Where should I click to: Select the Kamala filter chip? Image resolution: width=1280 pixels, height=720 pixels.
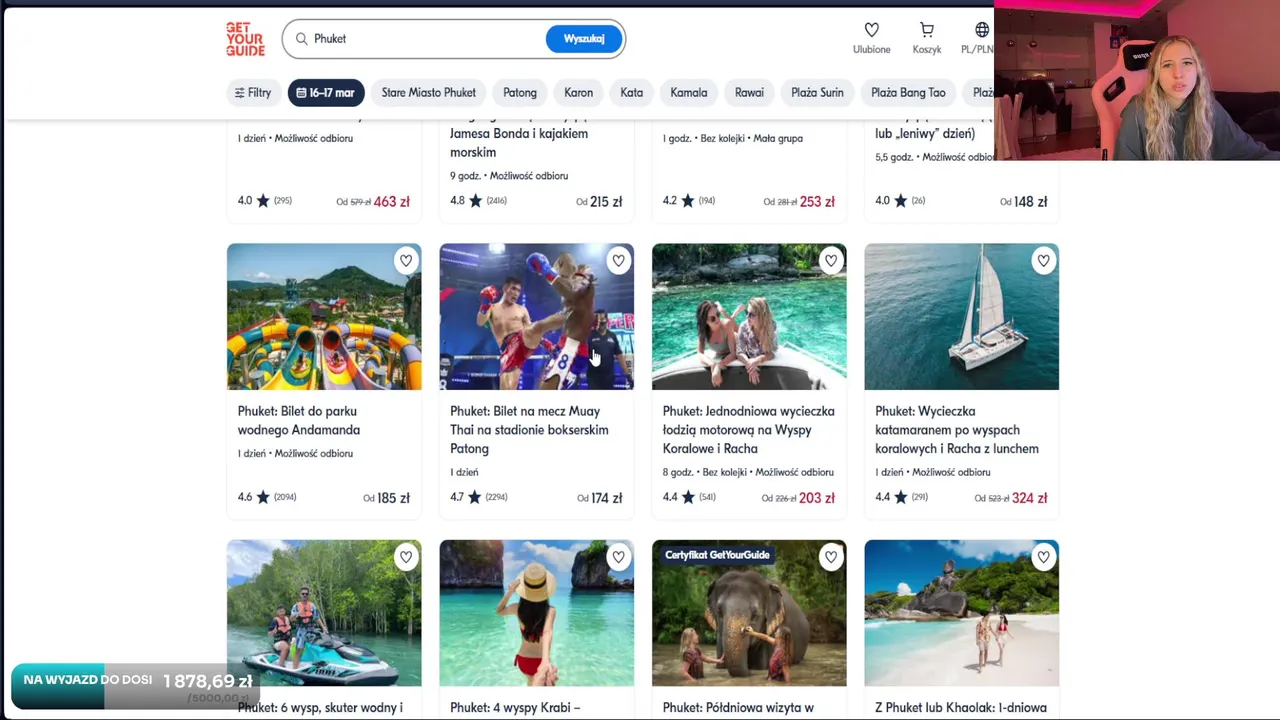click(688, 93)
